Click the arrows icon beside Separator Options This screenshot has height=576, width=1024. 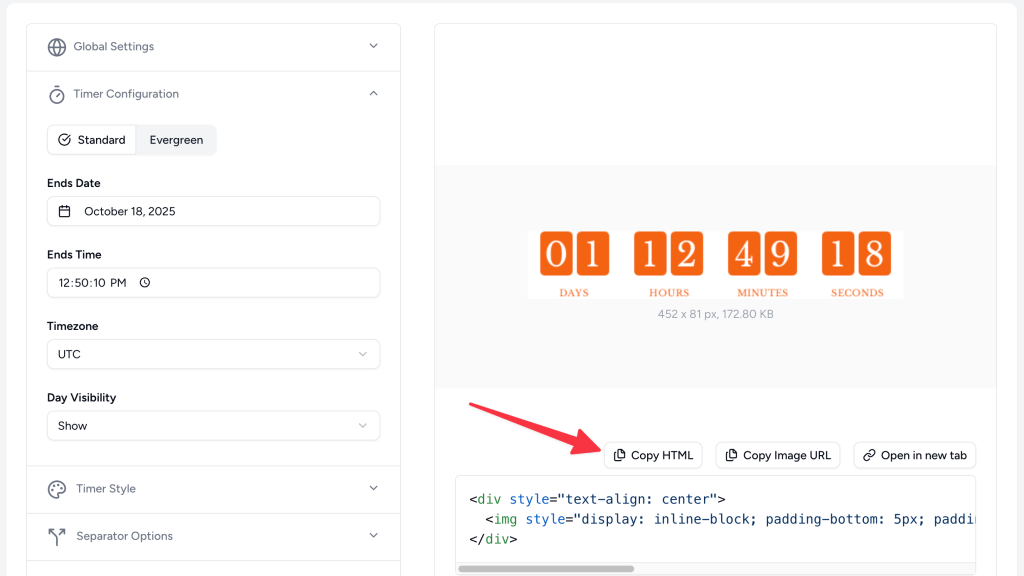coord(57,536)
